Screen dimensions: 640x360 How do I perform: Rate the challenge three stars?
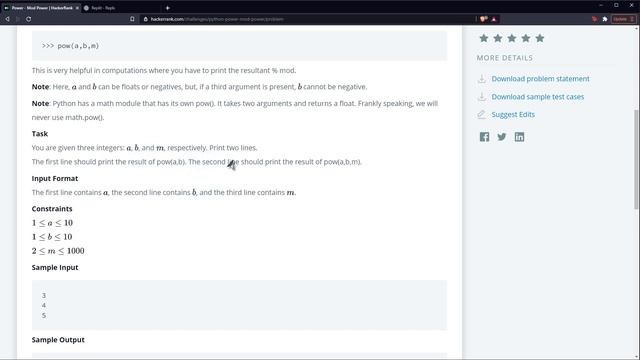coord(511,38)
